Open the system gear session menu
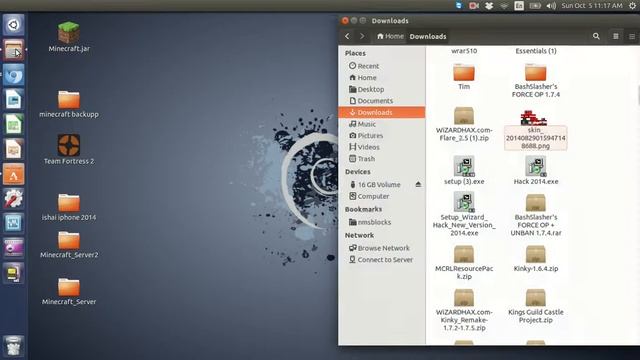 coord(632,6)
